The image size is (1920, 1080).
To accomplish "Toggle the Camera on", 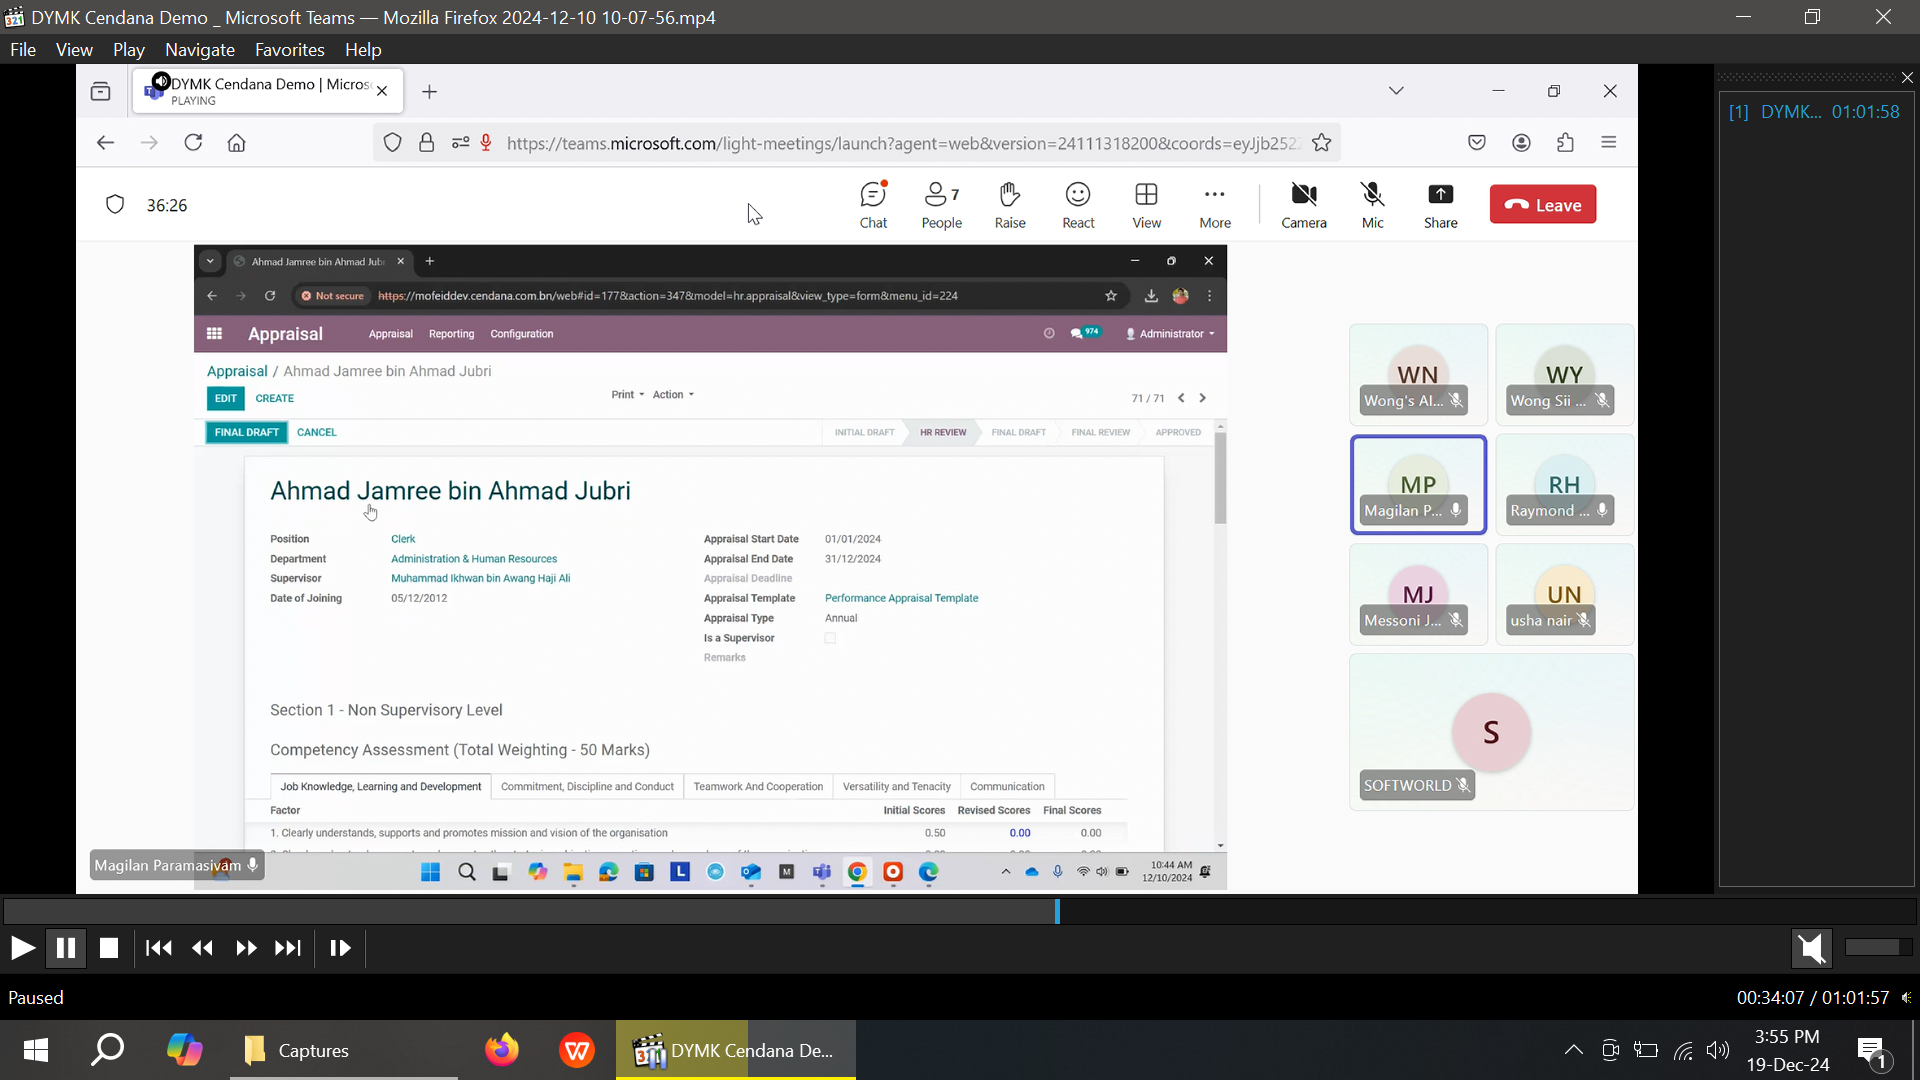I will 1304,205.
